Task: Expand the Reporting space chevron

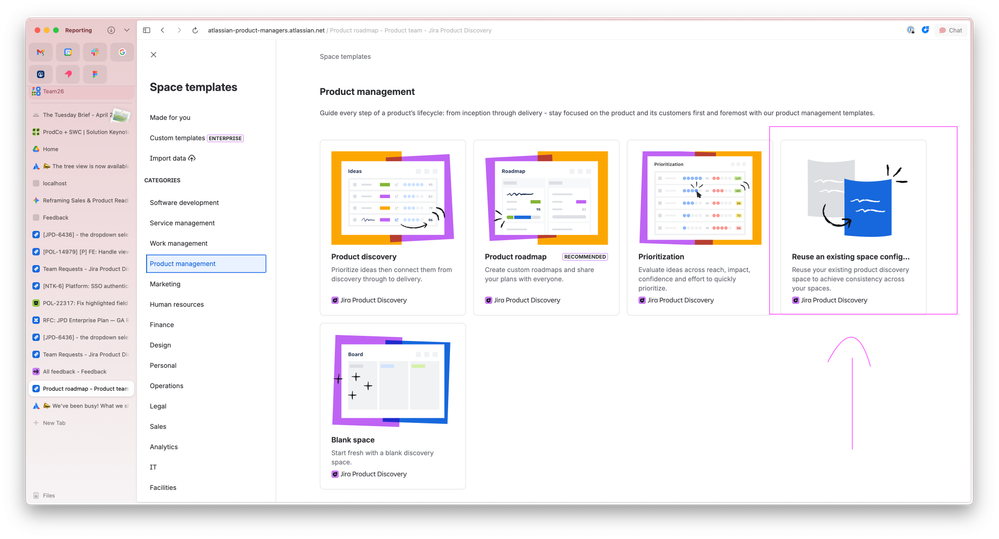Action: [x=126, y=30]
